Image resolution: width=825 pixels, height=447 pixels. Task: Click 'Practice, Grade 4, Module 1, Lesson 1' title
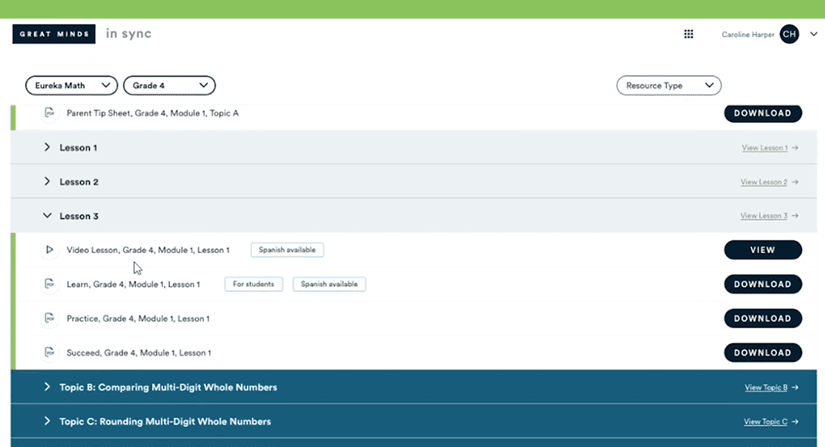pos(138,318)
